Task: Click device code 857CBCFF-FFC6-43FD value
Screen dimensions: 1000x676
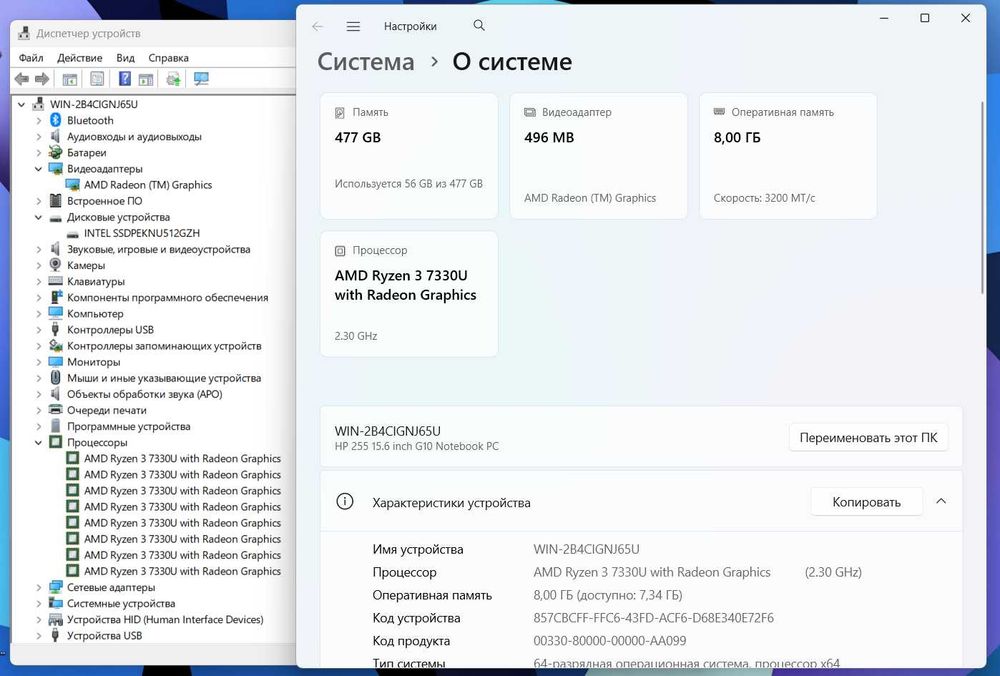Action: [653, 617]
